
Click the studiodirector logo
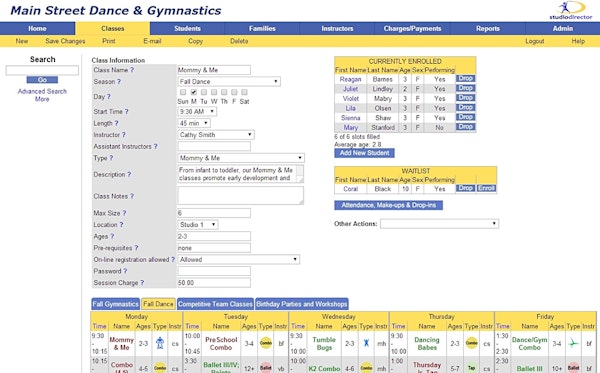tap(571, 10)
